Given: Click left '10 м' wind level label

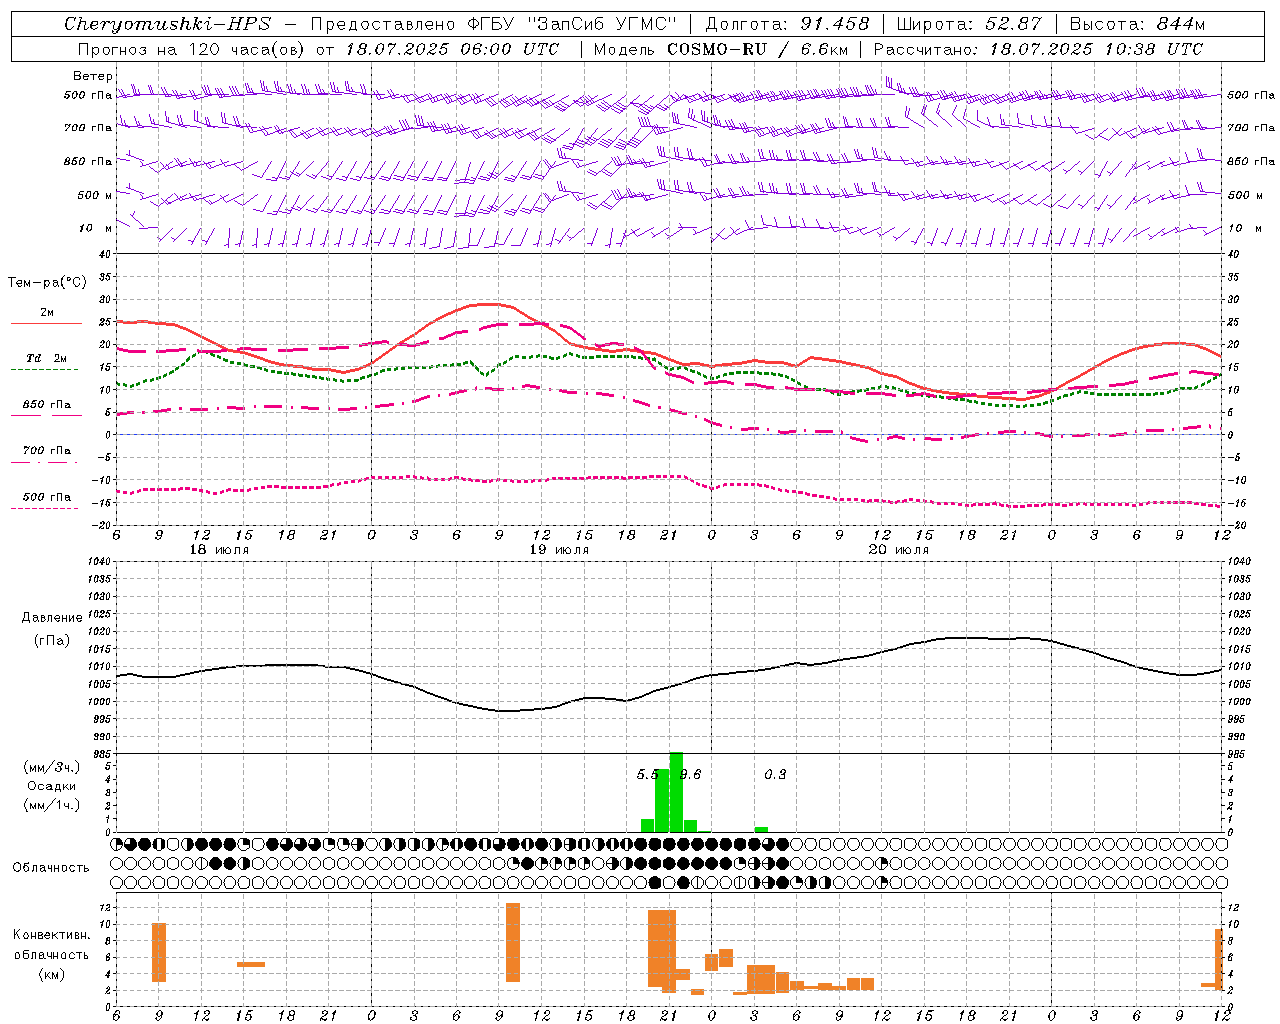Looking at the screenshot, I should click(x=95, y=228).
